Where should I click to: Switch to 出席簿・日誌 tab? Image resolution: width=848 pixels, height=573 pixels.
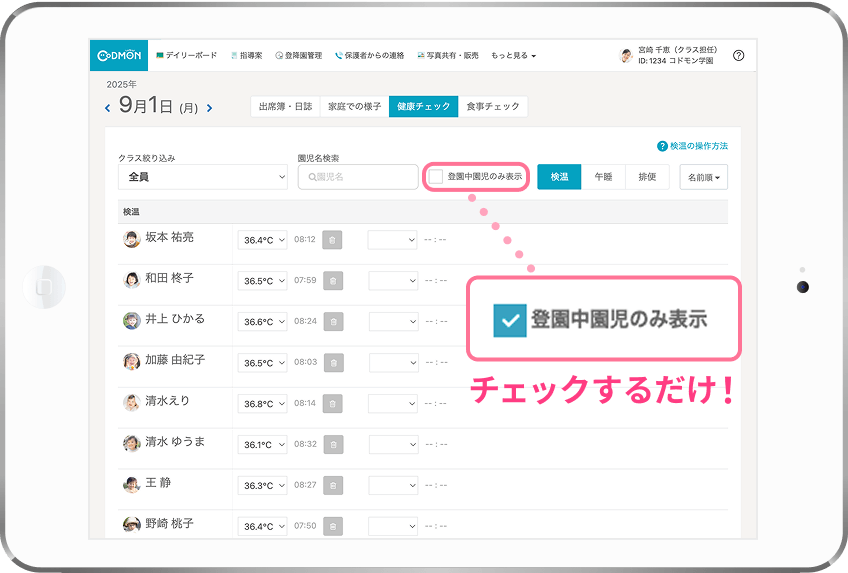point(285,106)
